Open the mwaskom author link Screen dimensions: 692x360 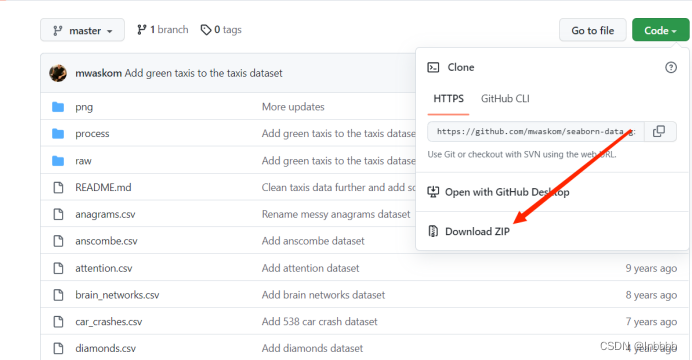tap(98, 73)
